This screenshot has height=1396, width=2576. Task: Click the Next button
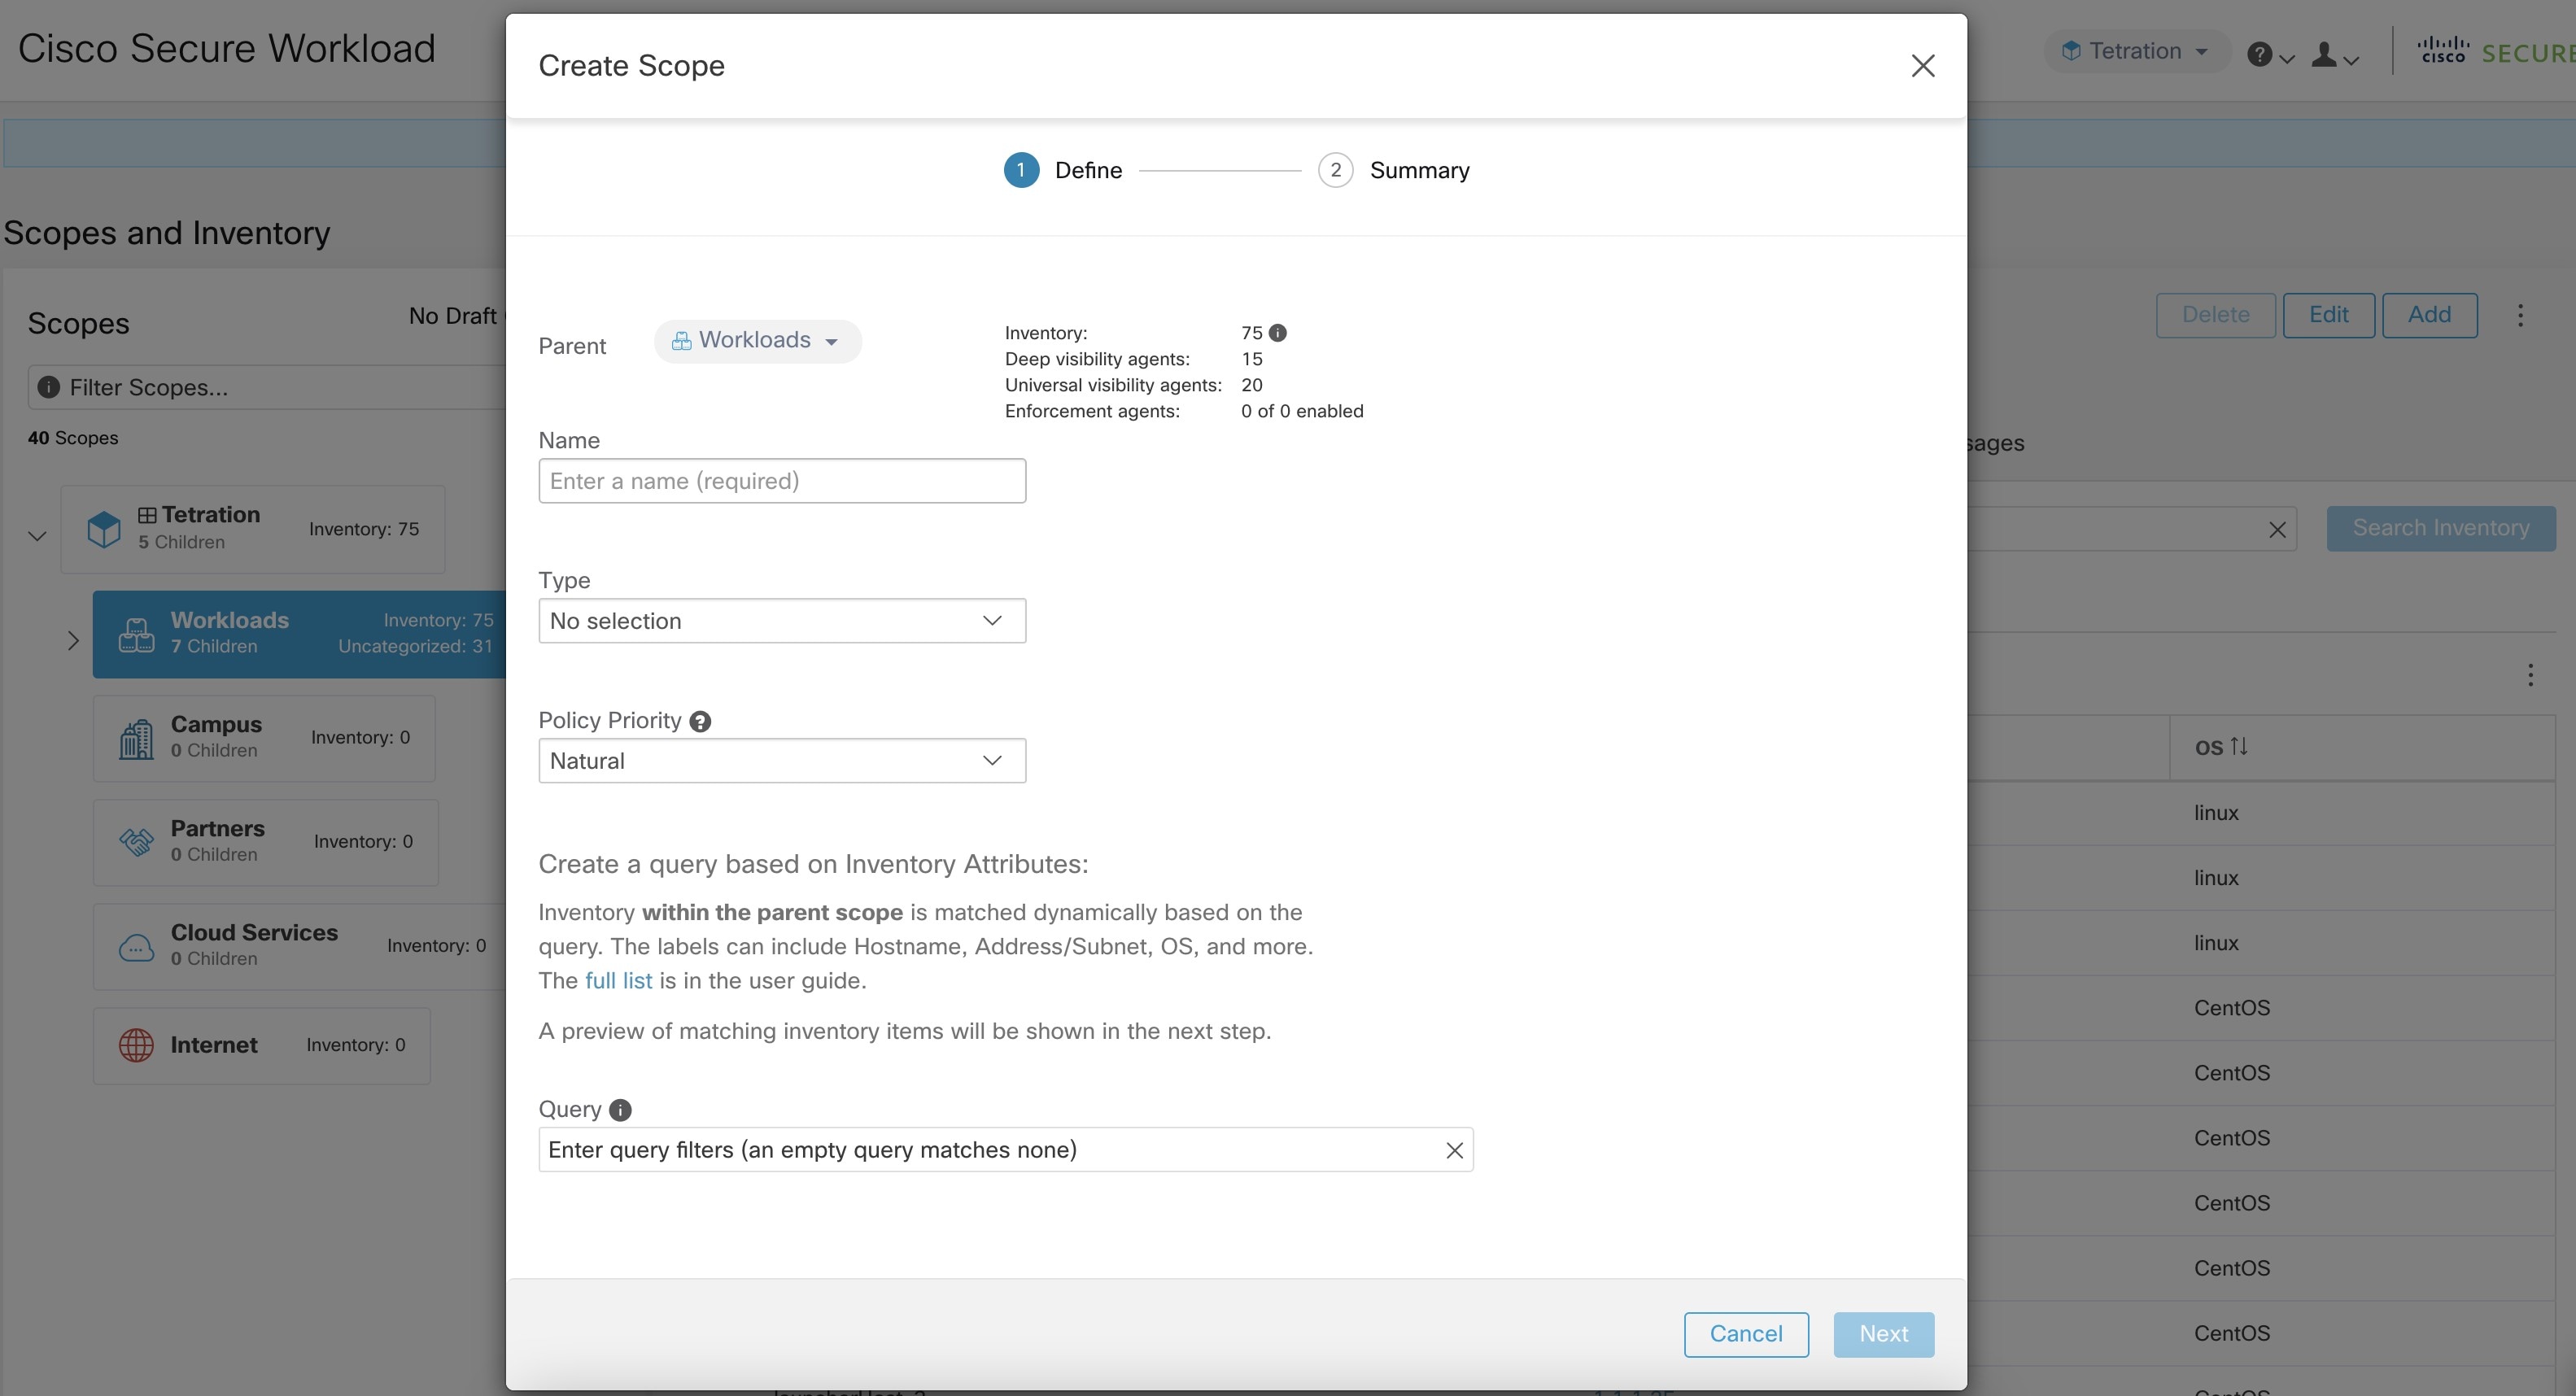[x=1884, y=1334]
